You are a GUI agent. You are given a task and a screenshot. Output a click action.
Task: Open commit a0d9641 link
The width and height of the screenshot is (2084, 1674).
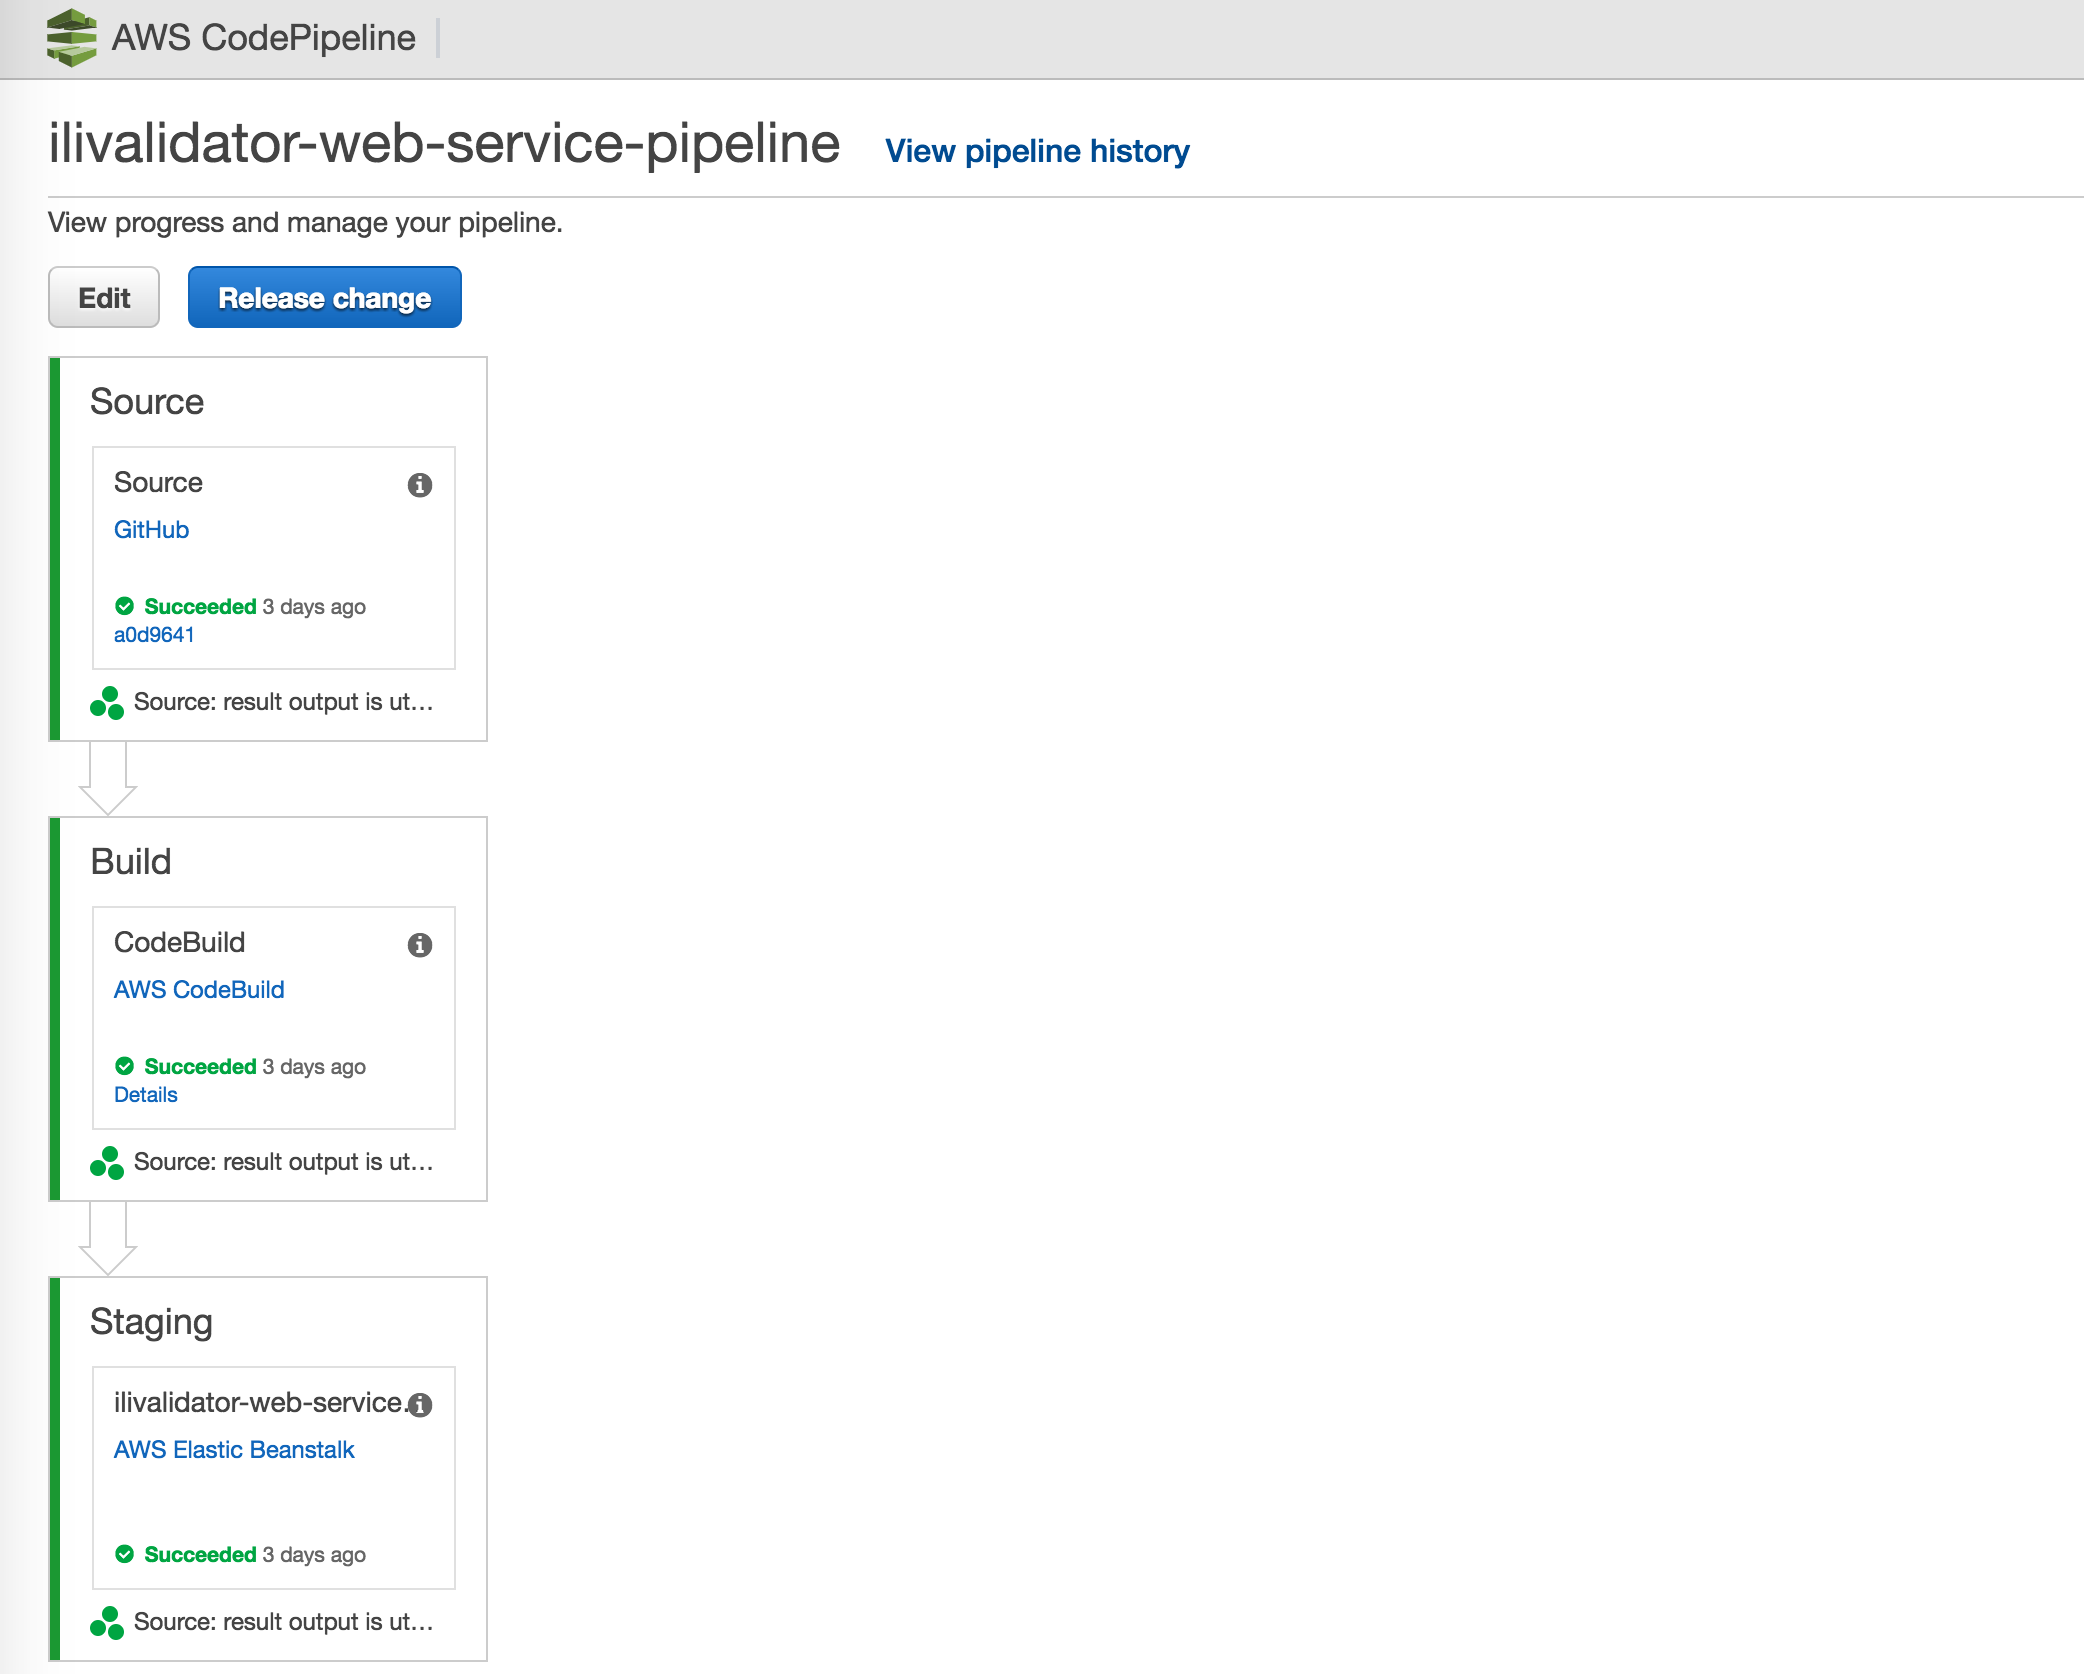coord(154,635)
